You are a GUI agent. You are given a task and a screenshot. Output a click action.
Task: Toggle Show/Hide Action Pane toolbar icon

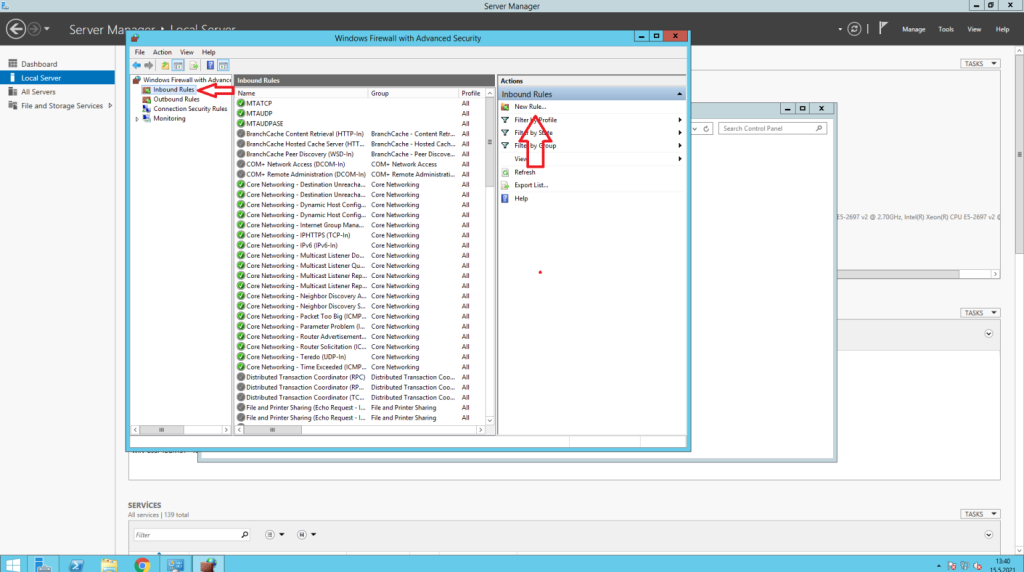(x=223, y=65)
